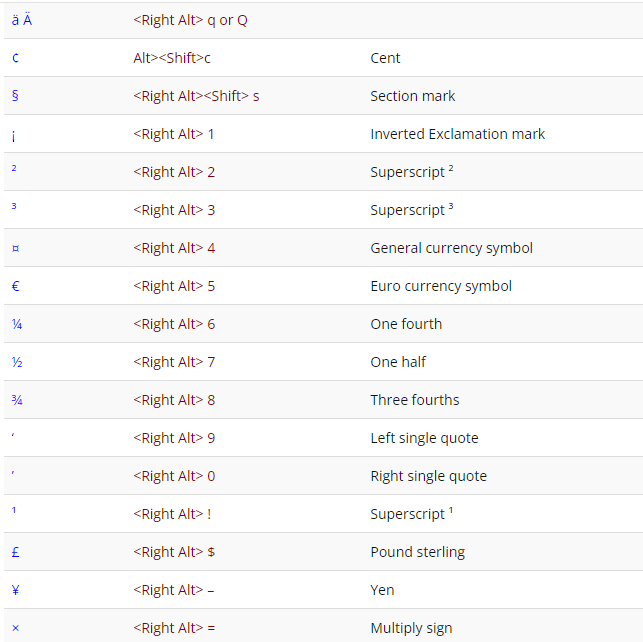Image resolution: width=643 pixels, height=642 pixels.
Task: Select the 'Three fourths' description text
Action: coord(414,400)
